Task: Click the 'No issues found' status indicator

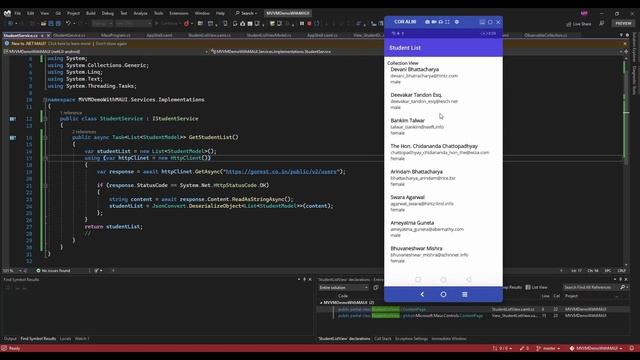Action: point(53,271)
